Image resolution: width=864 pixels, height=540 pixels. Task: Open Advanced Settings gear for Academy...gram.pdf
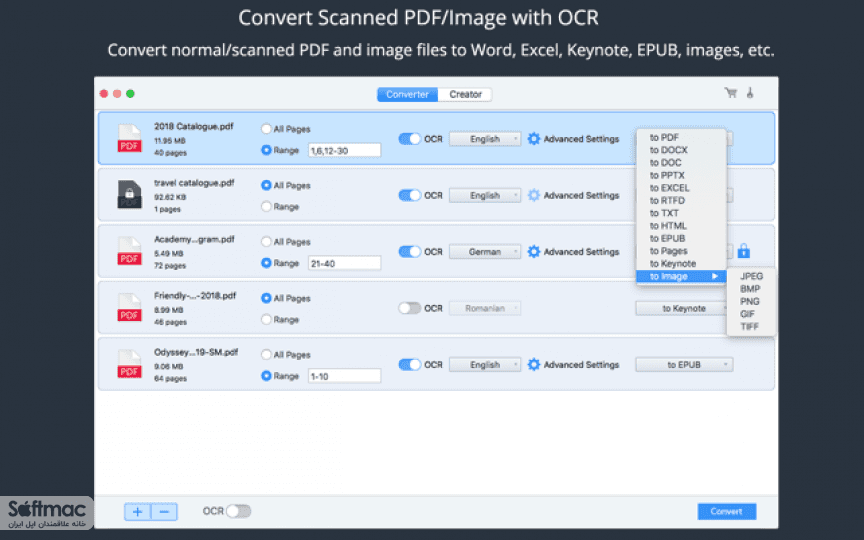click(533, 252)
